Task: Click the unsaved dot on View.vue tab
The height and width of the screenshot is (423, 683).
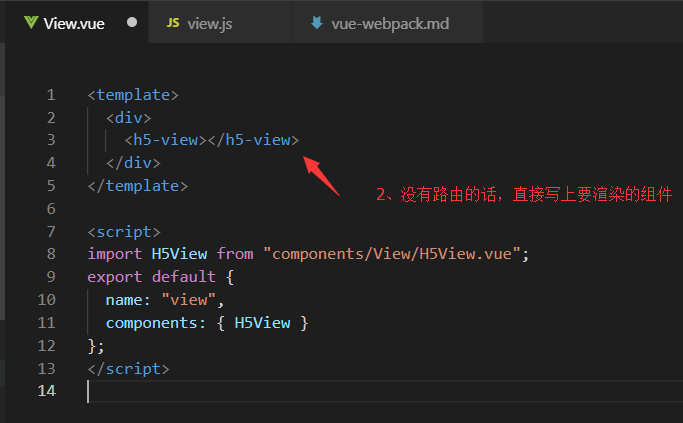Action: click(132, 22)
